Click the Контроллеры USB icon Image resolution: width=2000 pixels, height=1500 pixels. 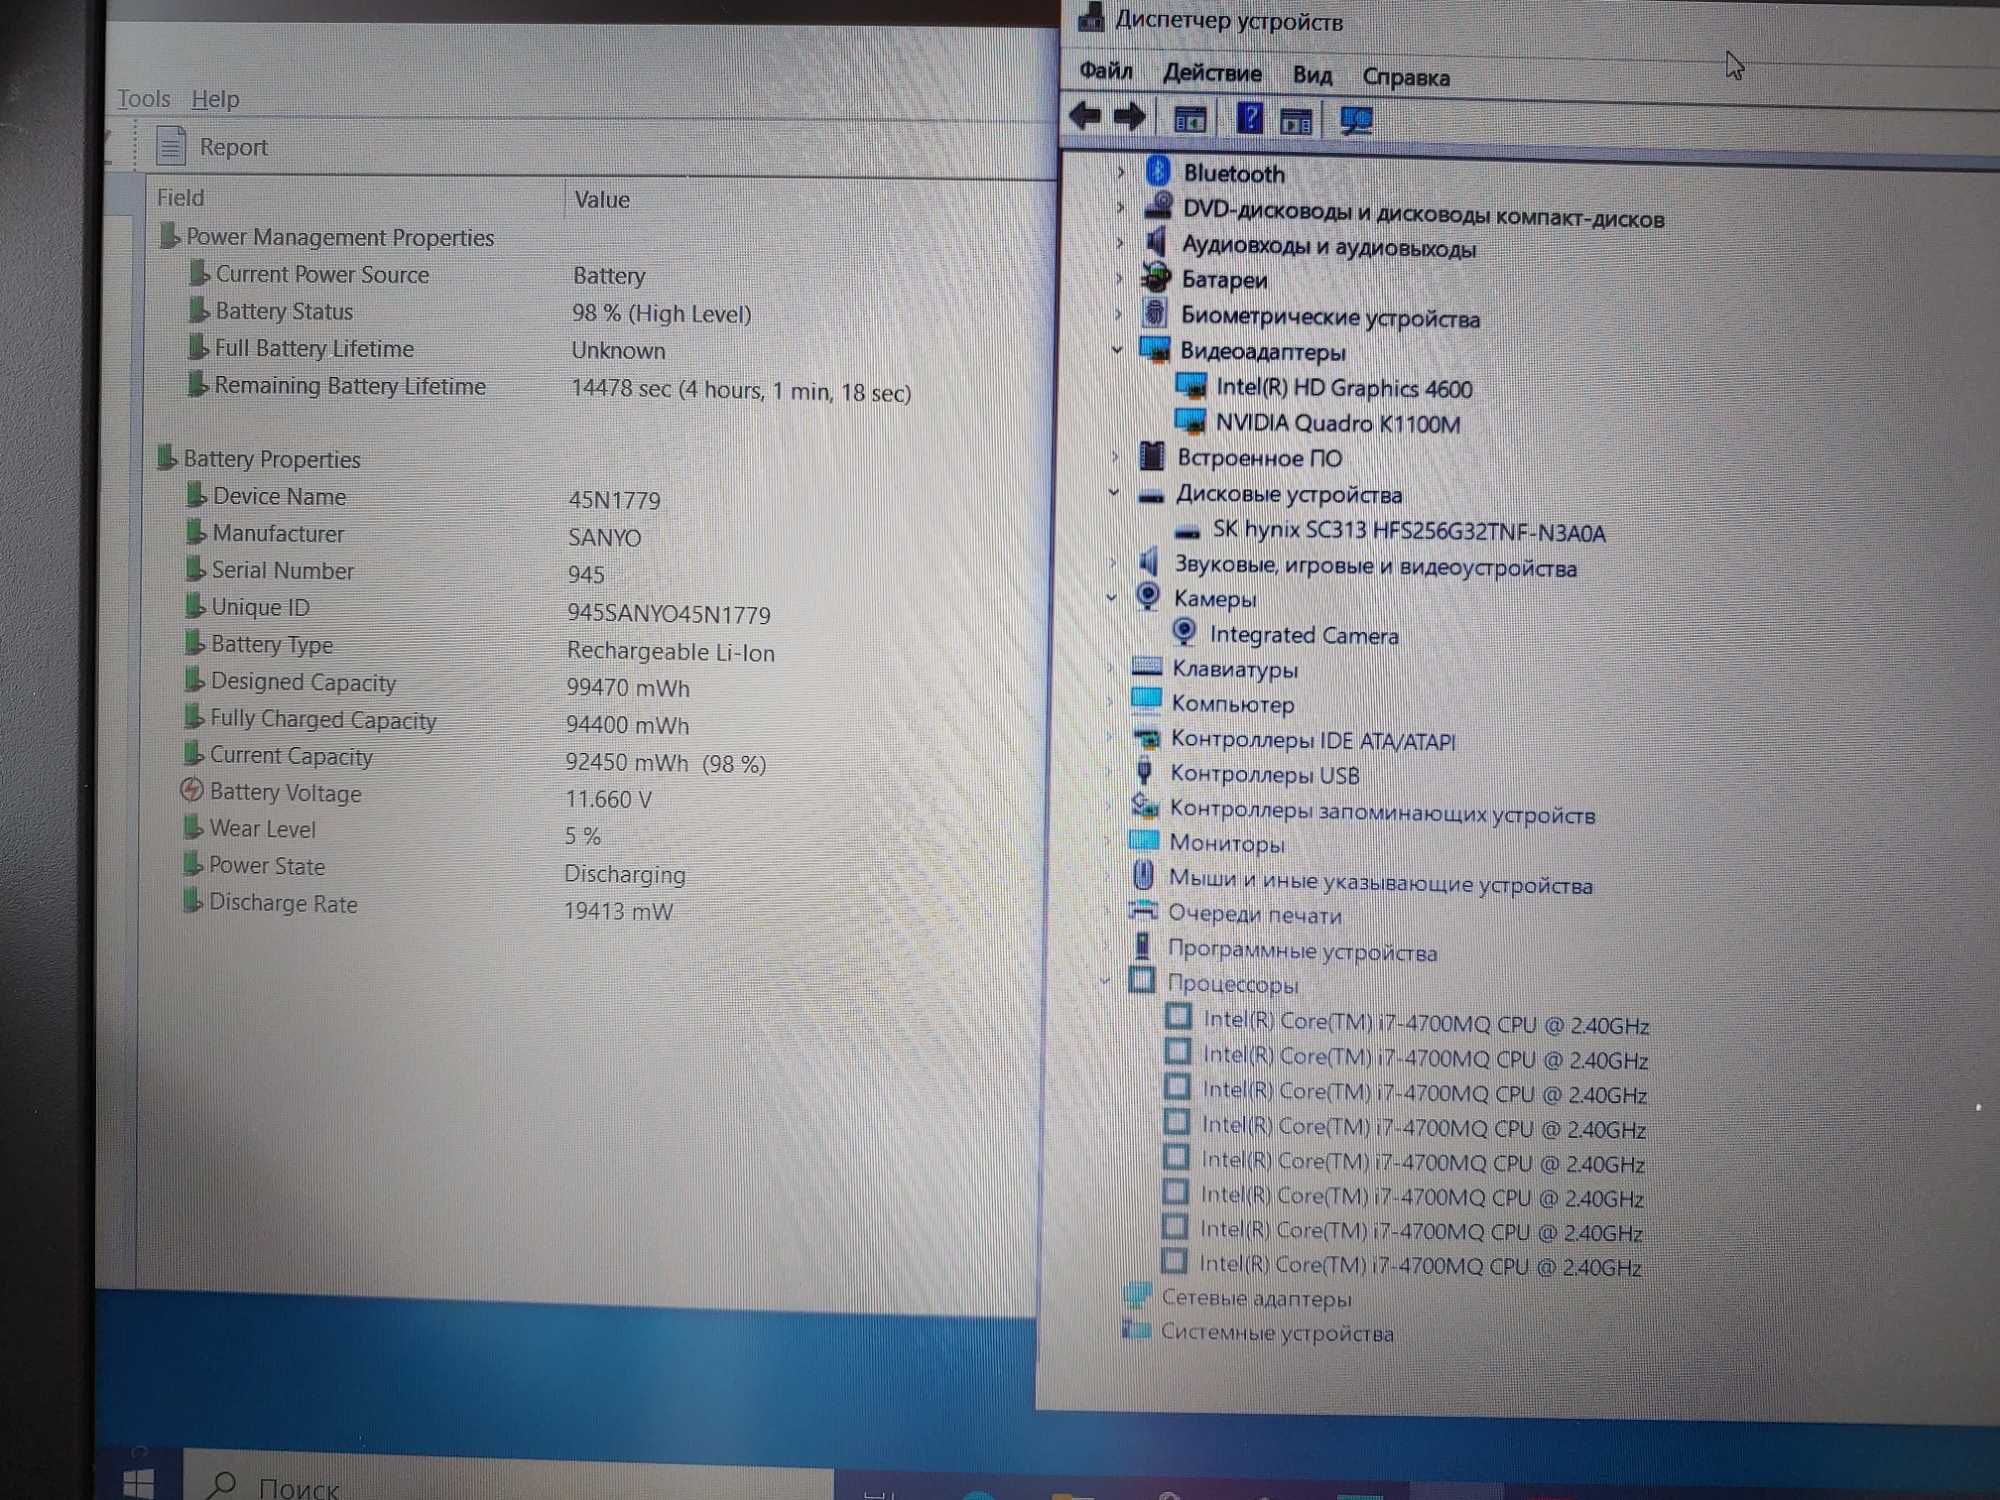[1145, 772]
